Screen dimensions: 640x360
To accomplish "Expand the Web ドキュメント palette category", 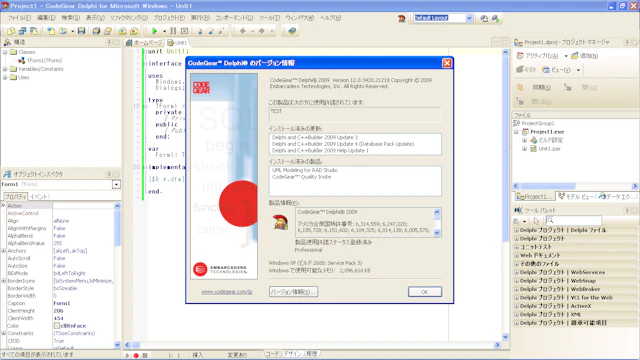I will (x=516, y=256).
